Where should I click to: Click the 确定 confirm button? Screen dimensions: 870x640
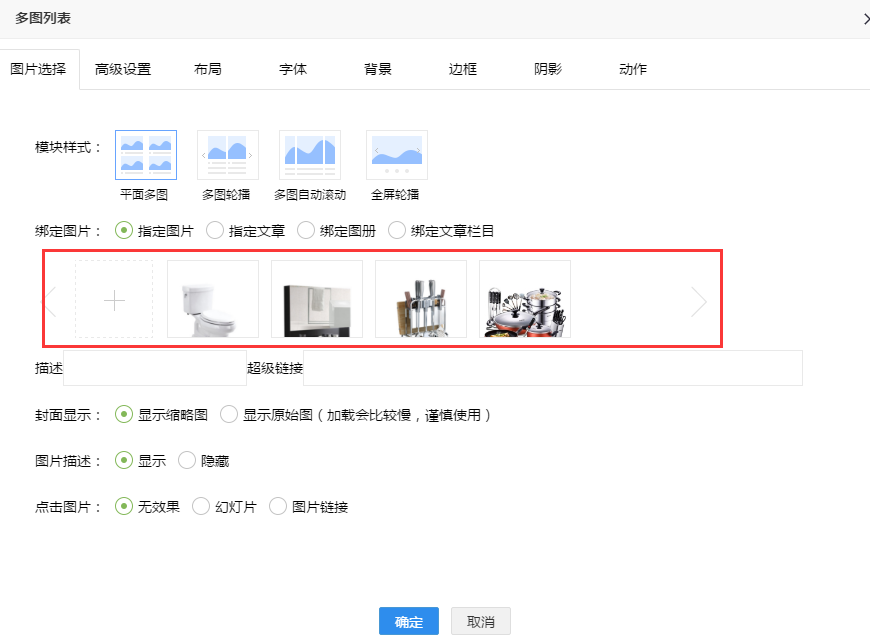pyautogui.click(x=408, y=622)
